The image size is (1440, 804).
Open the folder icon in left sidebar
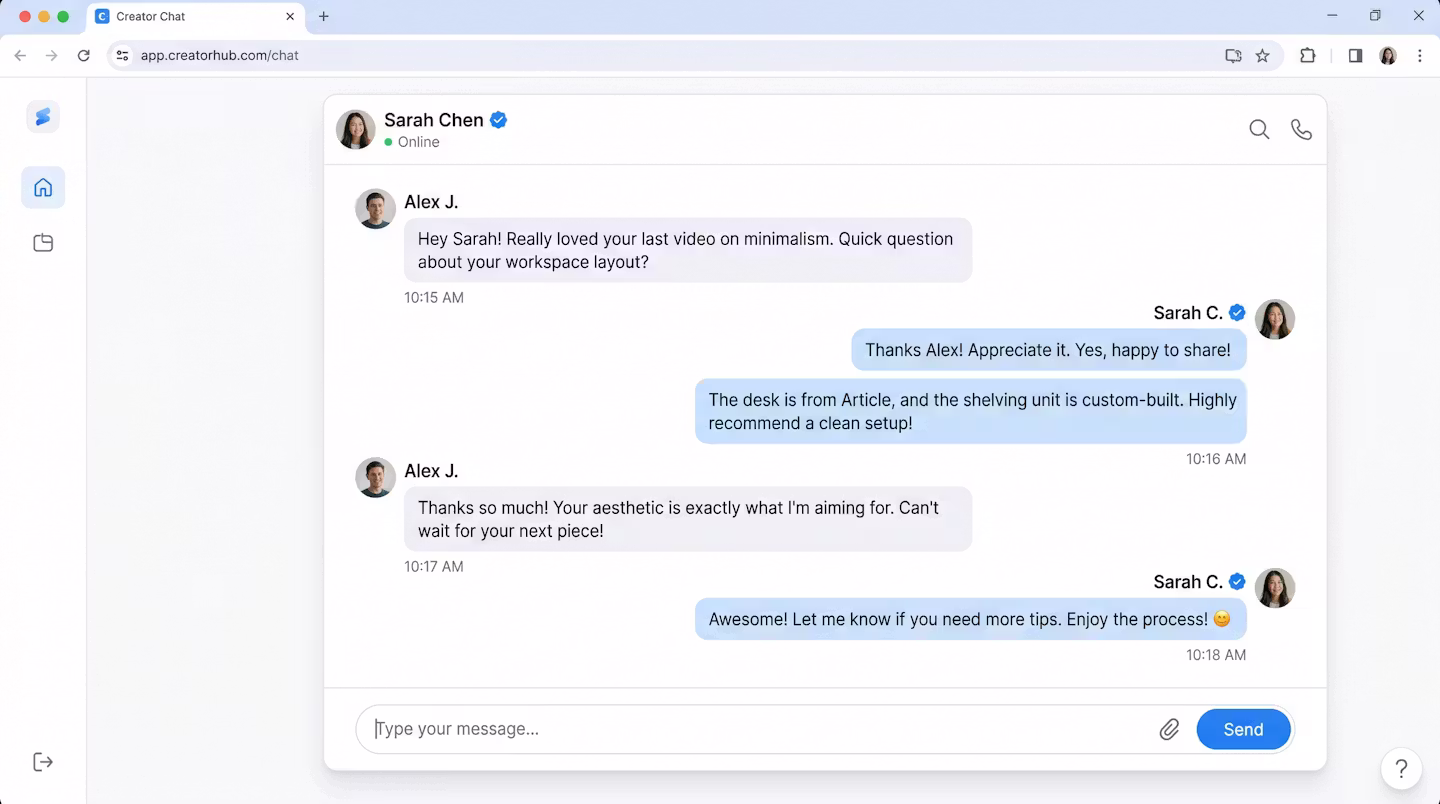(x=43, y=243)
